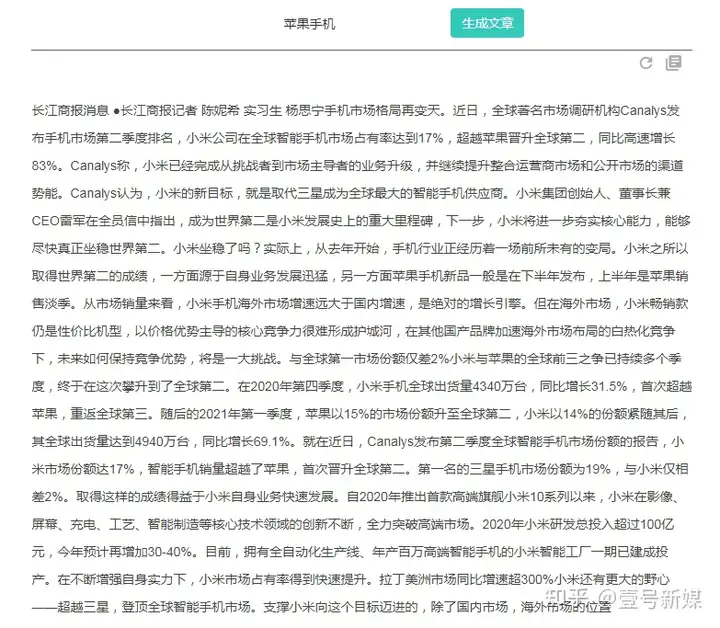The height and width of the screenshot is (628, 720).
Task: Click the text 今年预计再增加30-40%
Action: 124,551
